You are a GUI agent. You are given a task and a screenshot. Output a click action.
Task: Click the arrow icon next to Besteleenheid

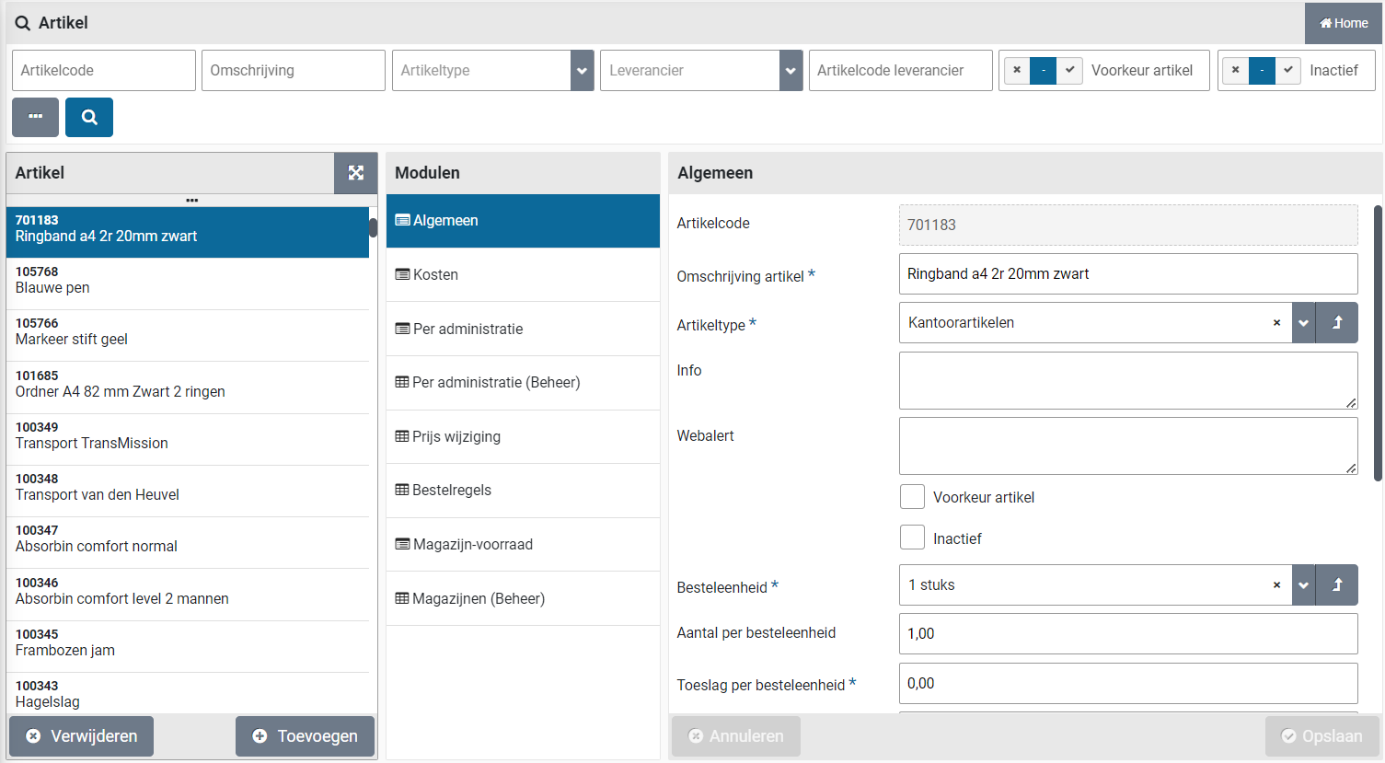[x=1337, y=585]
